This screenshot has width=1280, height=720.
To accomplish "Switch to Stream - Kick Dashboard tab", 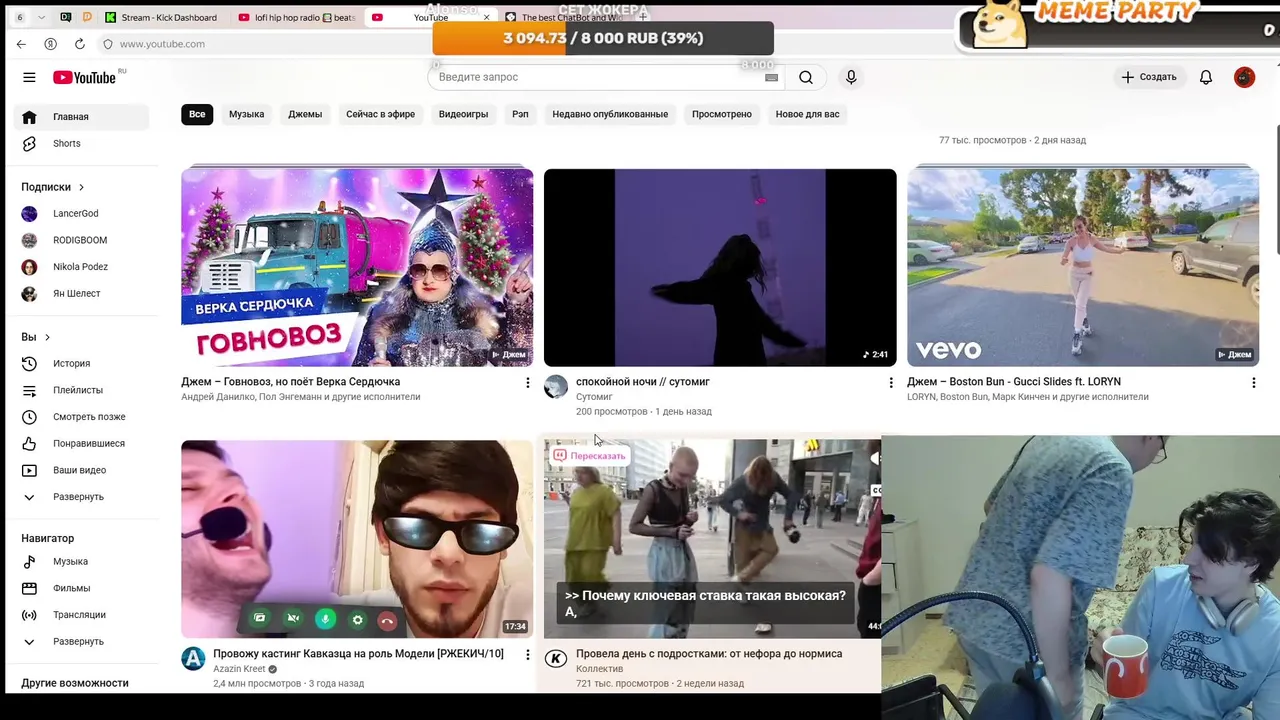I will [161, 17].
